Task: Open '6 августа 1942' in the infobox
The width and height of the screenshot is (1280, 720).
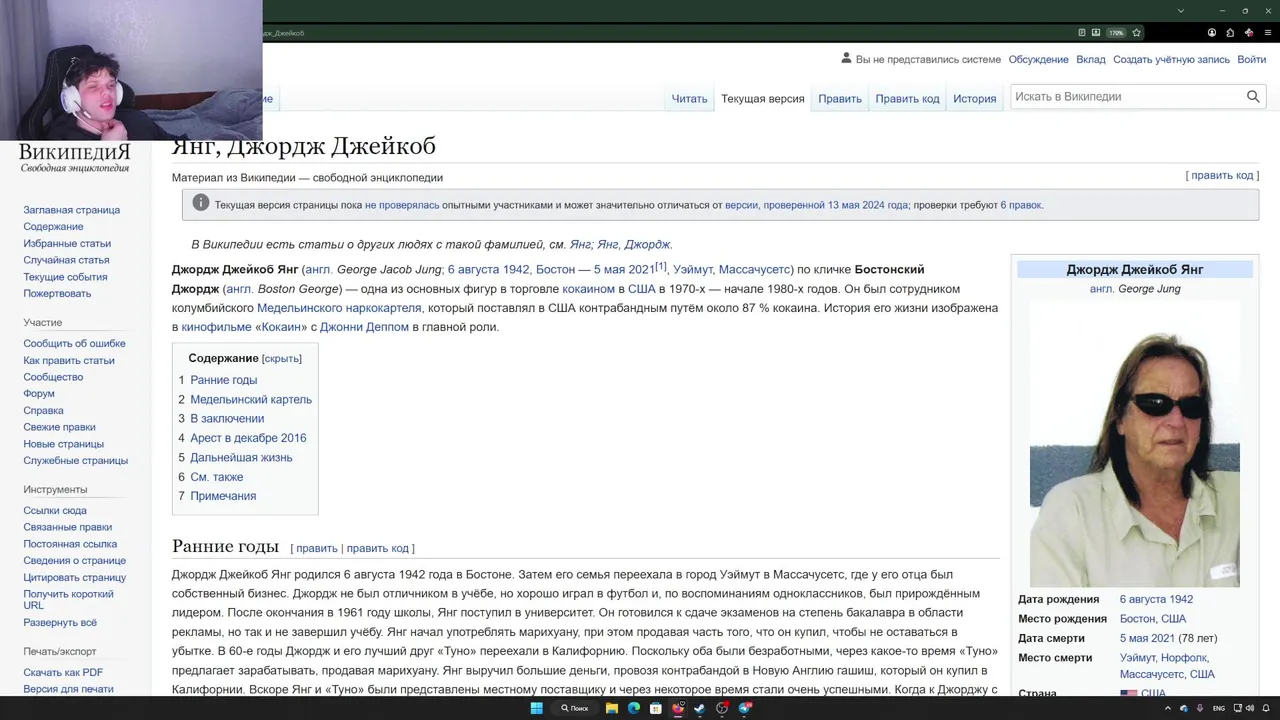Action: [1156, 599]
